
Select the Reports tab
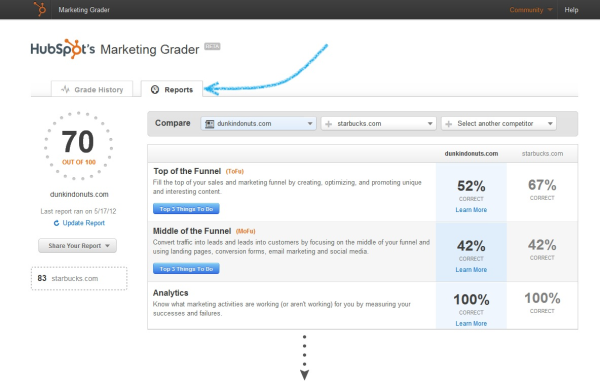pos(172,89)
